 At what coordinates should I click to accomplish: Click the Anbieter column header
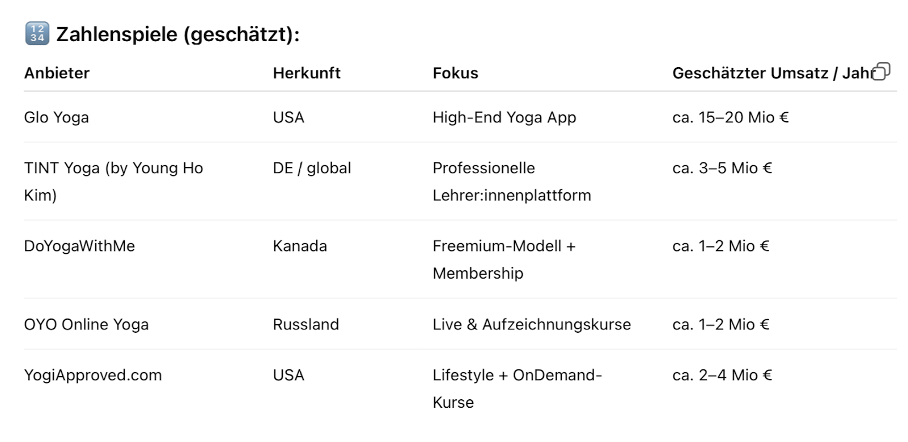[x=56, y=73]
